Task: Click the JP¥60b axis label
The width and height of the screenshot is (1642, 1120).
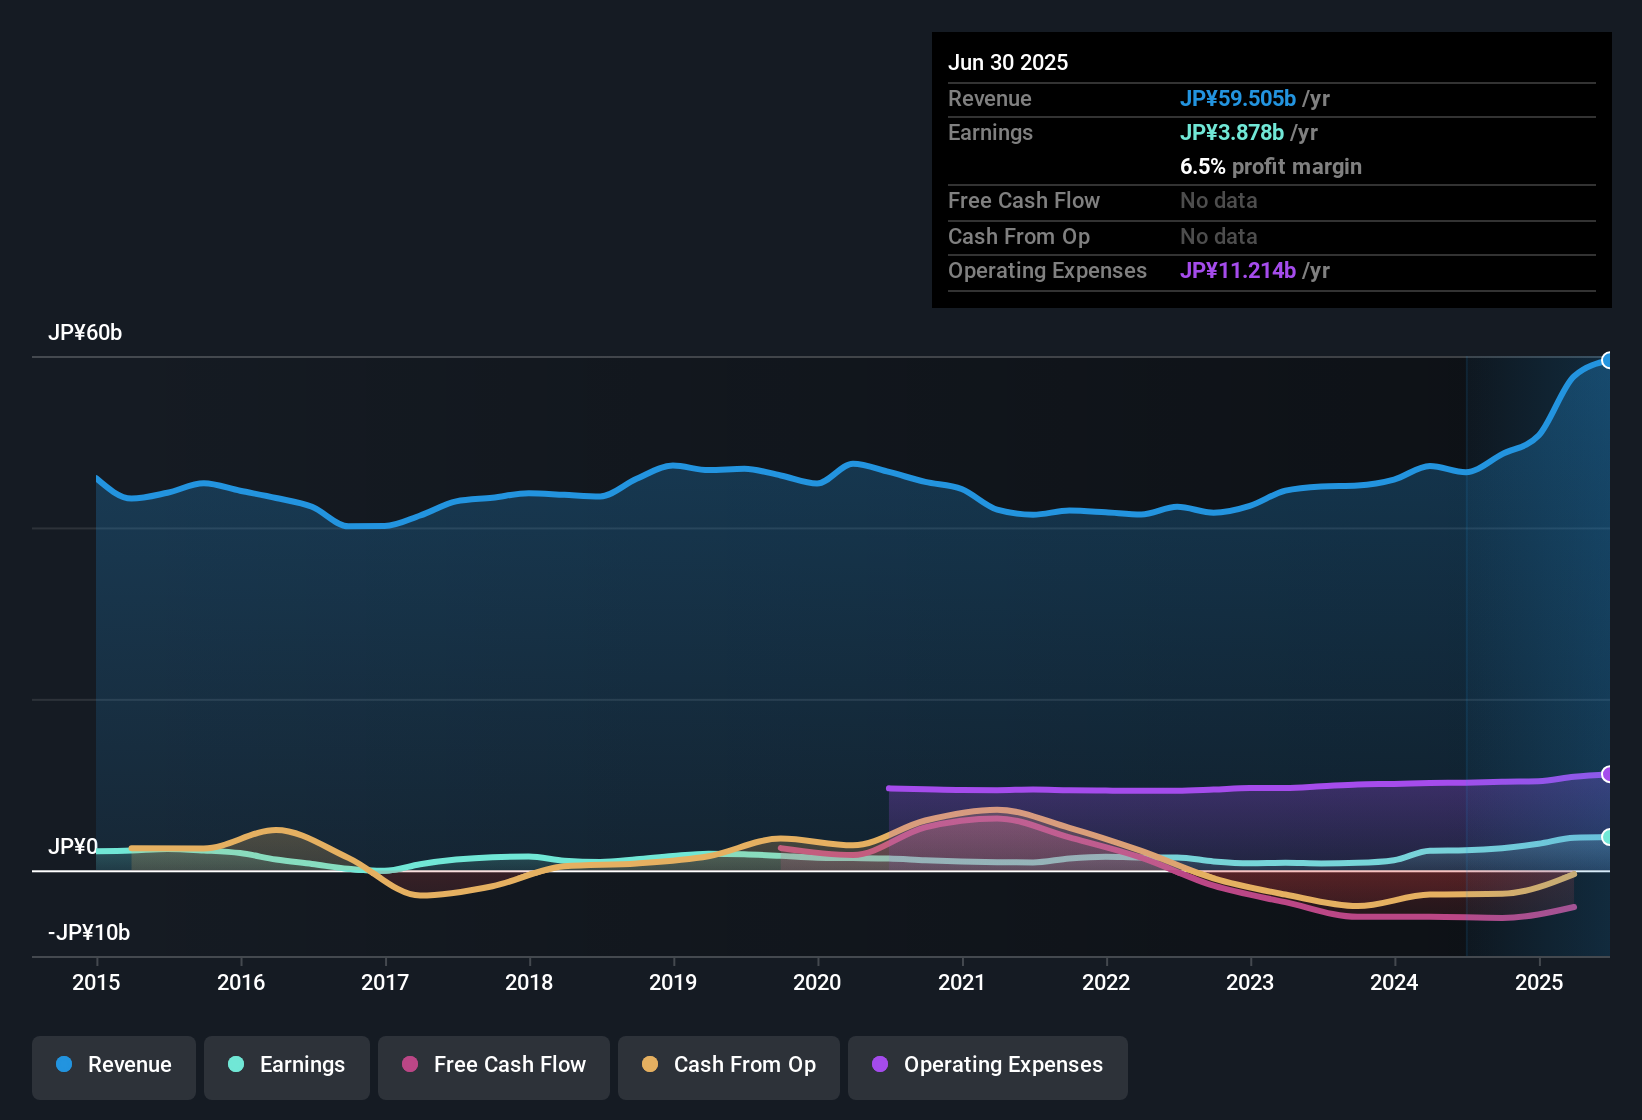Action: 86,333
